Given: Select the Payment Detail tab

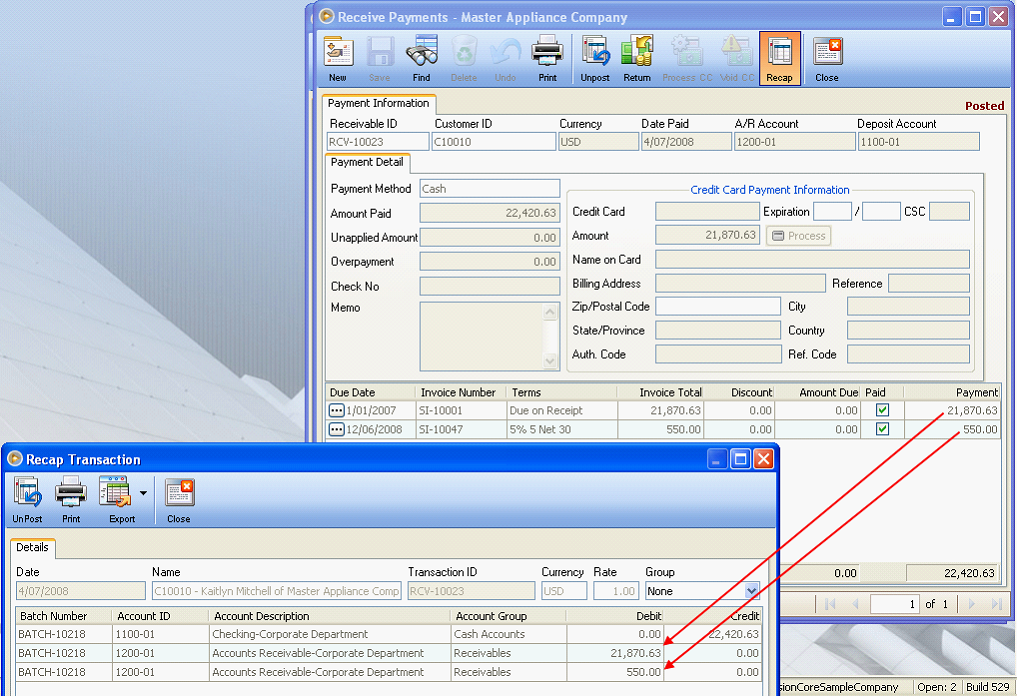Looking at the screenshot, I should [367, 162].
